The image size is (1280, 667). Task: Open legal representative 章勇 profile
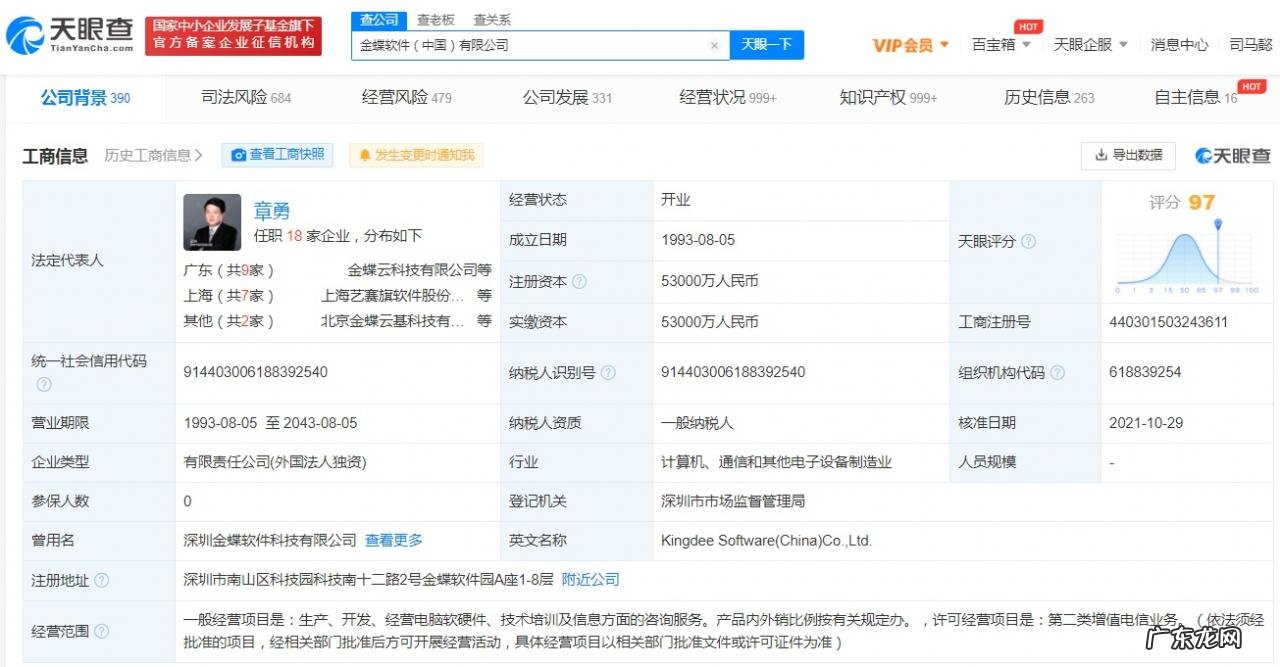pyautogui.click(x=273, y=211)
